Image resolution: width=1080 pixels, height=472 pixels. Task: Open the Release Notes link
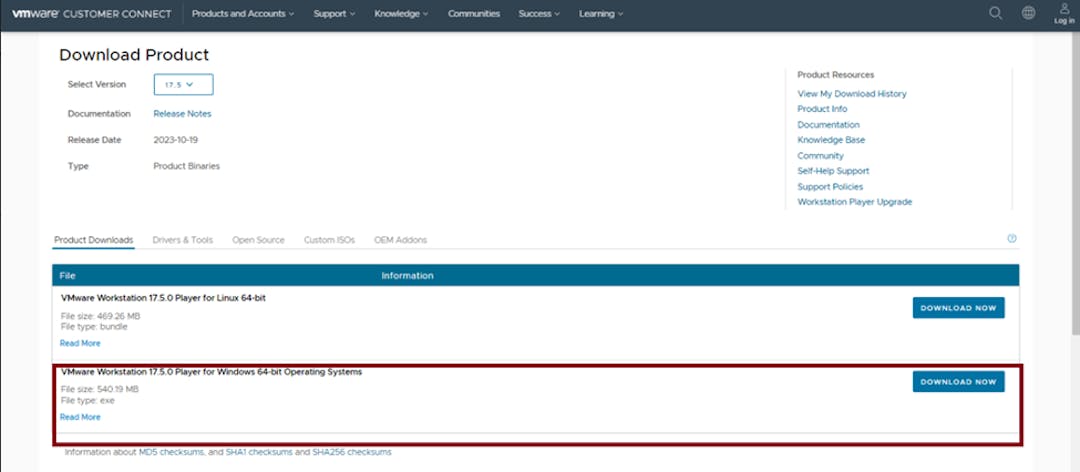182,114
